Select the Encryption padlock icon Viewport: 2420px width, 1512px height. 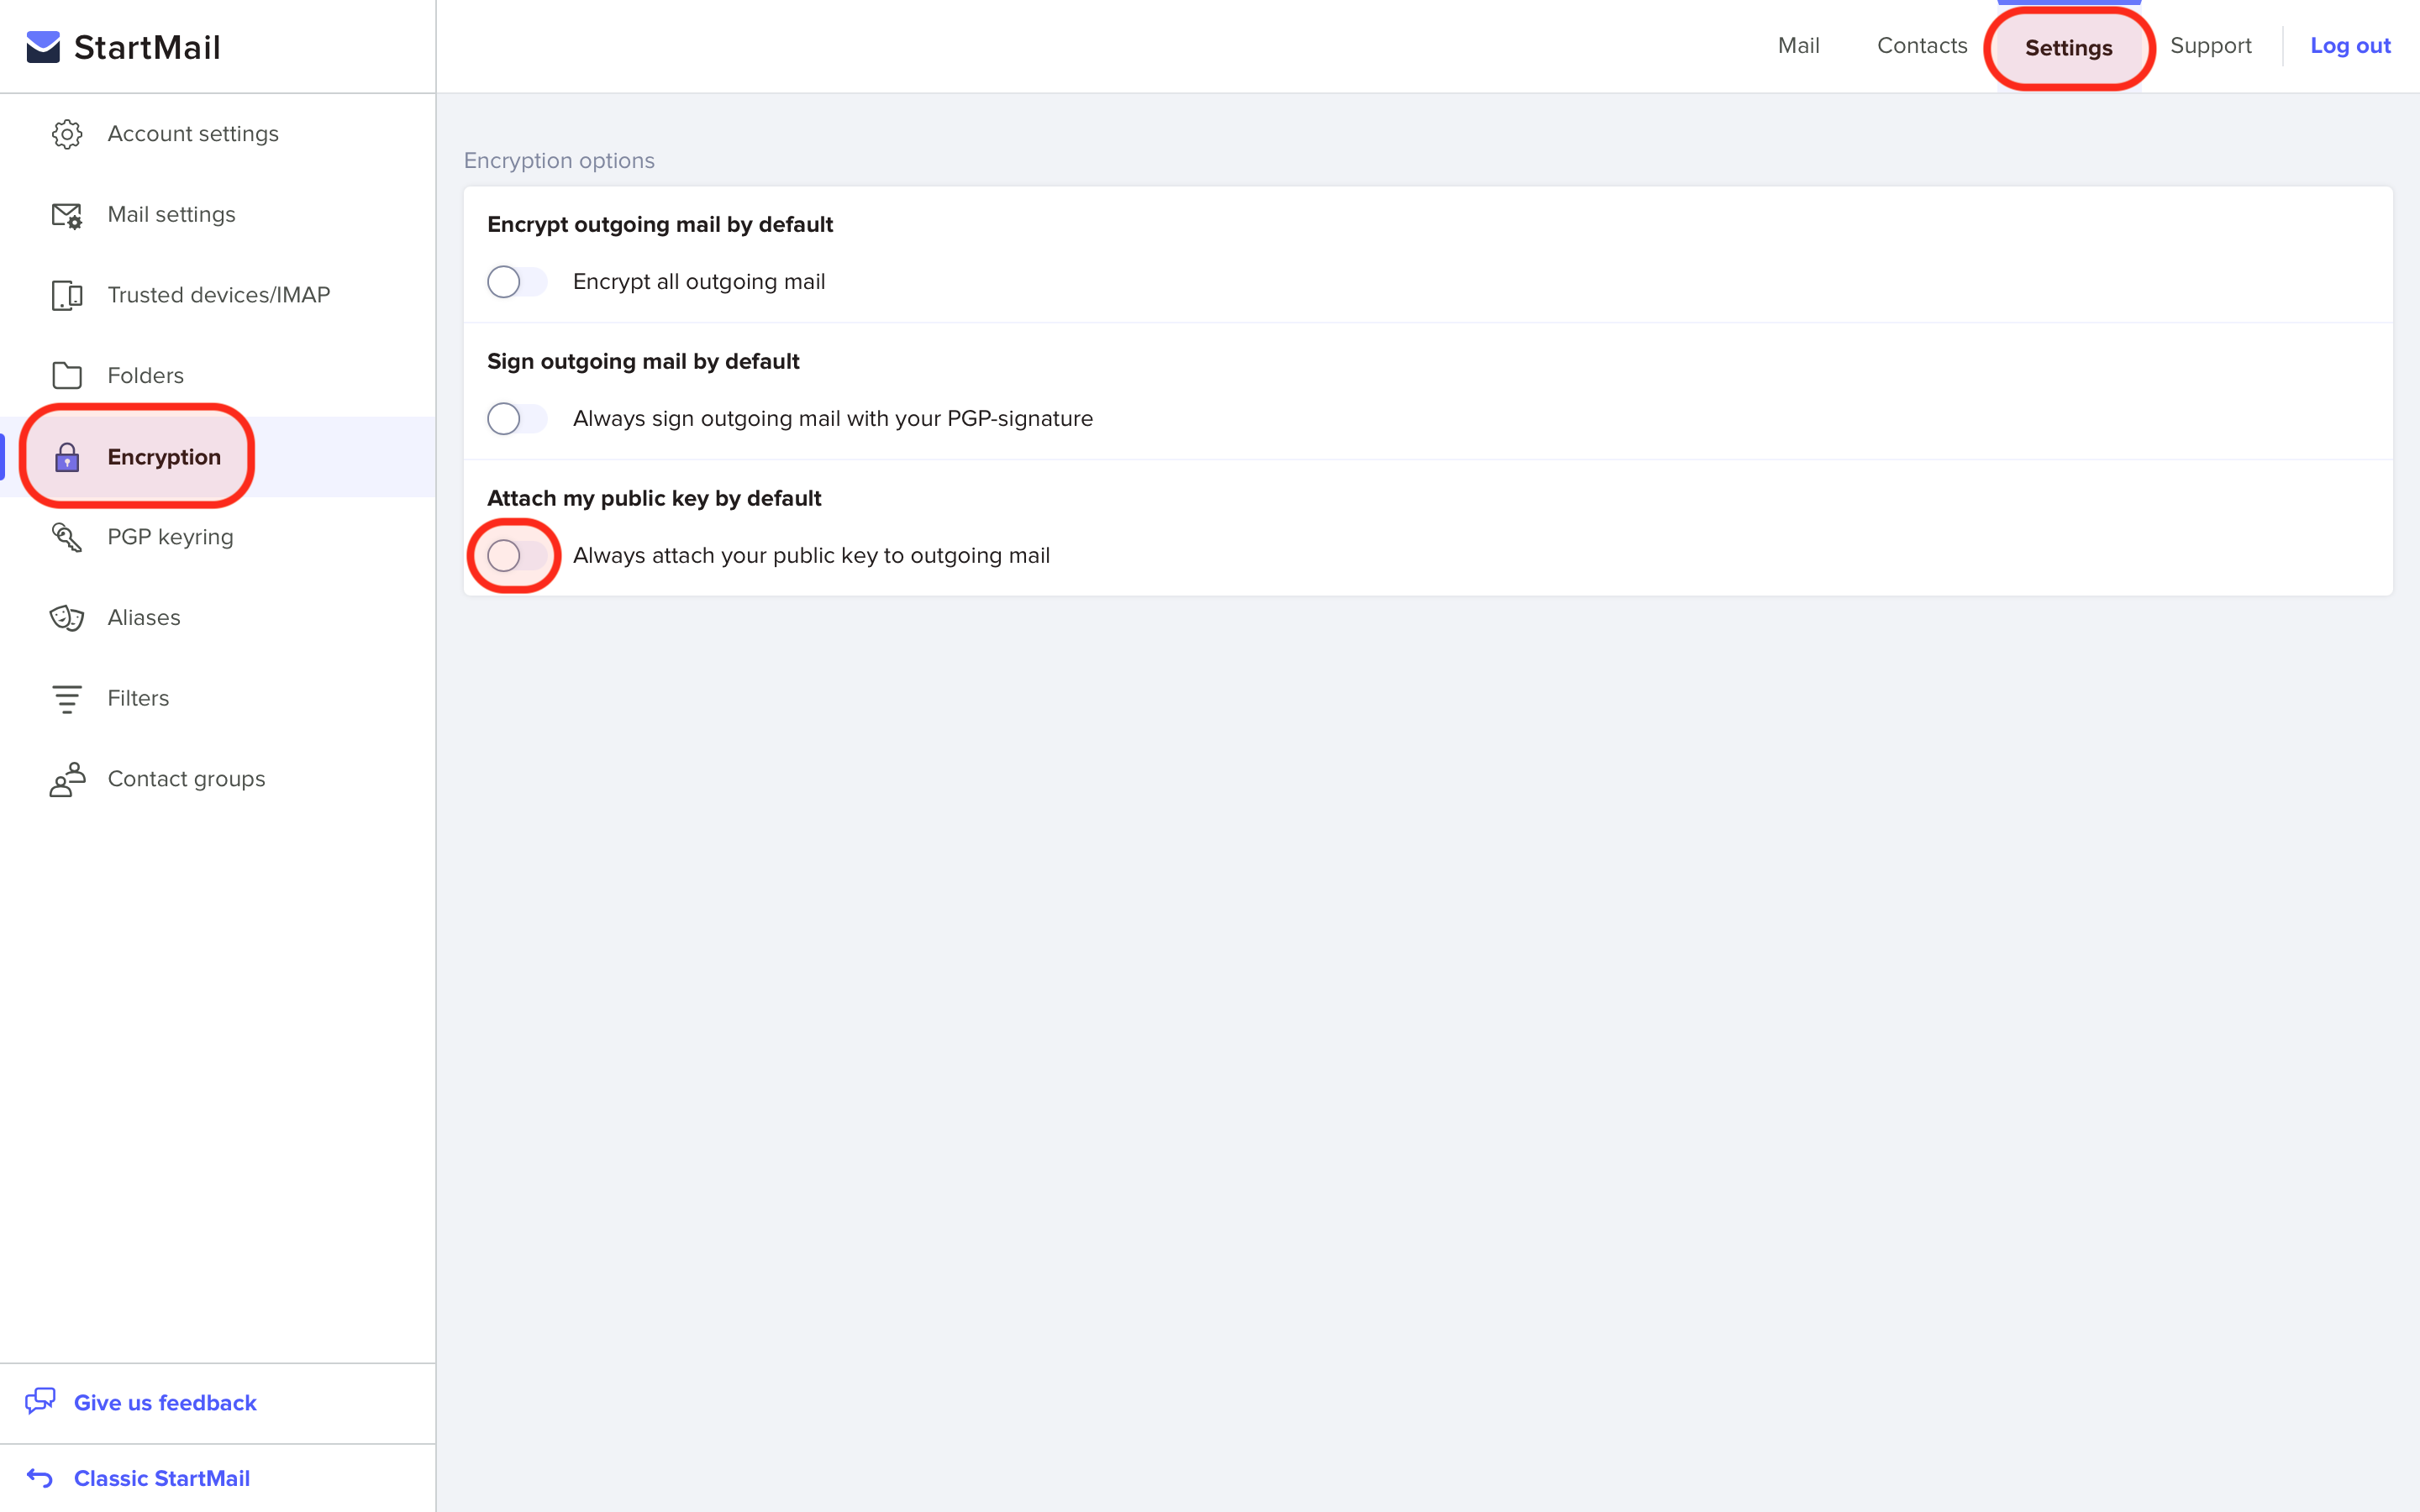coord(67,457)
